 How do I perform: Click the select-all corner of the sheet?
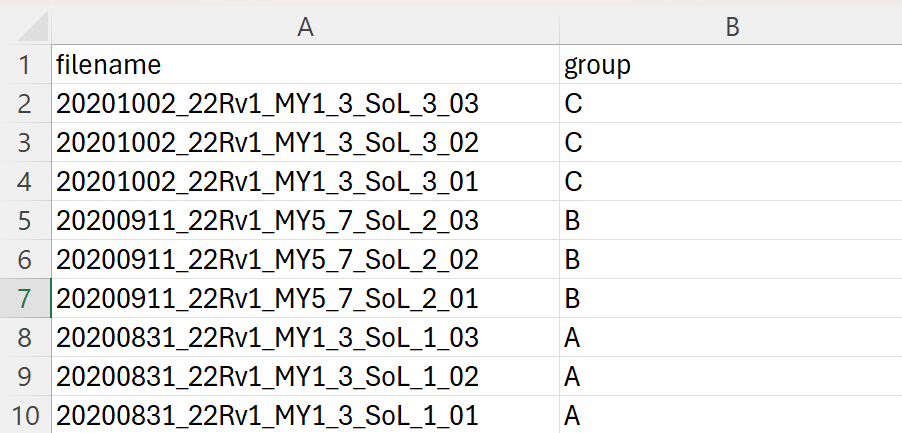click(25, 28)
